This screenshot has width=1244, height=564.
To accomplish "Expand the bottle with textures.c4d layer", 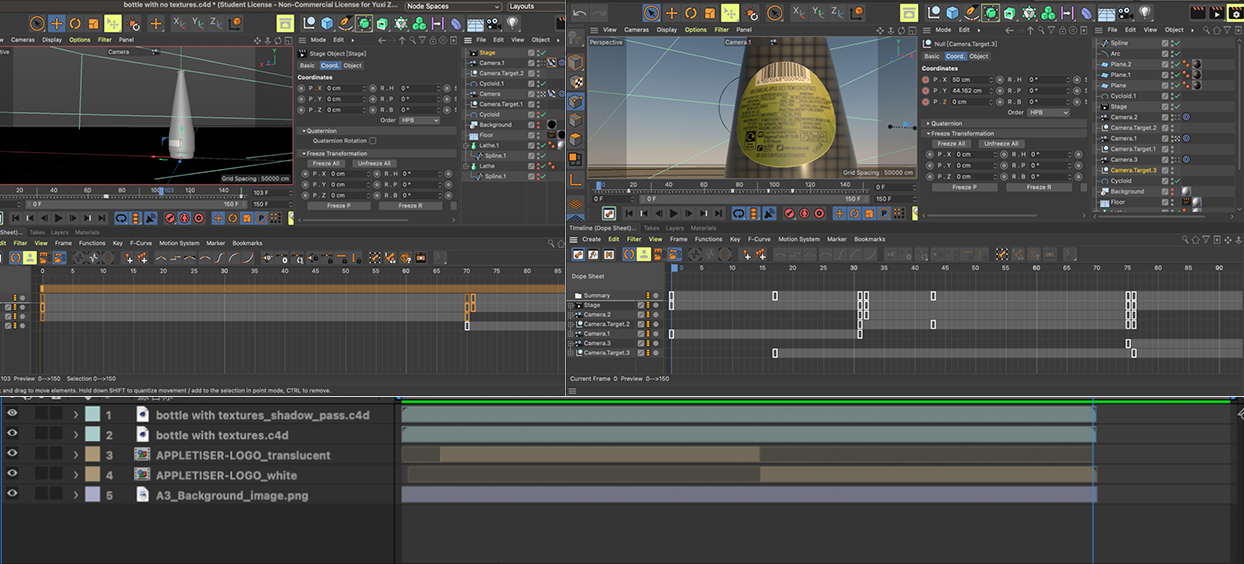I will [75, 435].
